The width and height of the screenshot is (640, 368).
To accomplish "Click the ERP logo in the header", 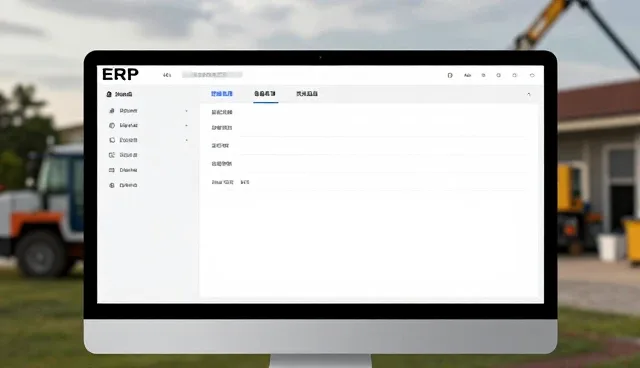I will (x=120, y=75).
